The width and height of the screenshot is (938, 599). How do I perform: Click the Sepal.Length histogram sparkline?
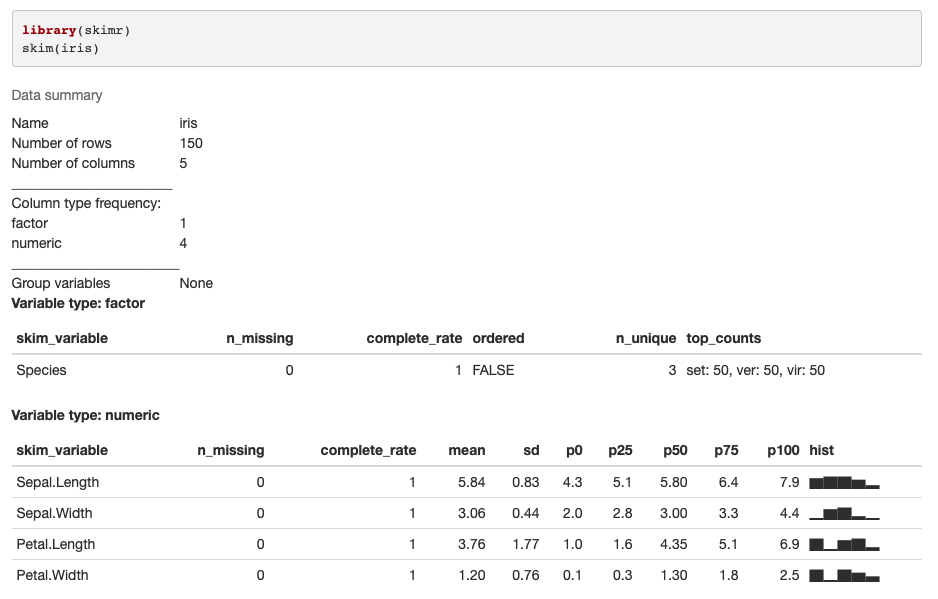point(844,483)
